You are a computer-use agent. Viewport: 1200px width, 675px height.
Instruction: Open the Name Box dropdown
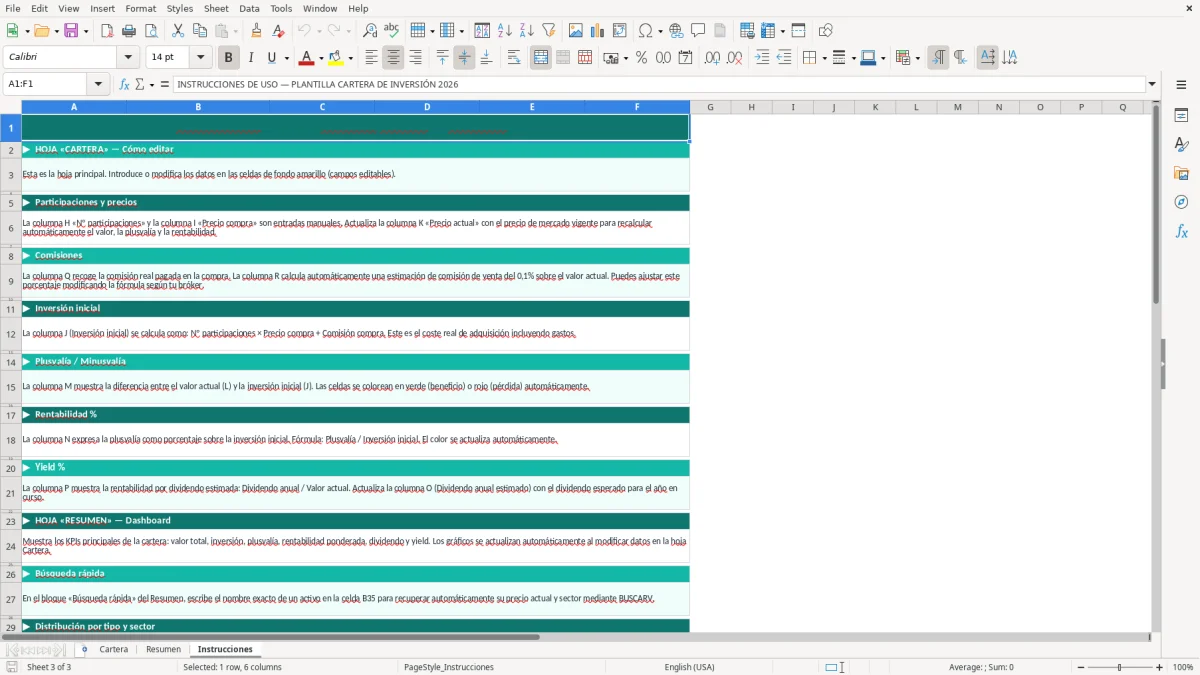(98, 84)
